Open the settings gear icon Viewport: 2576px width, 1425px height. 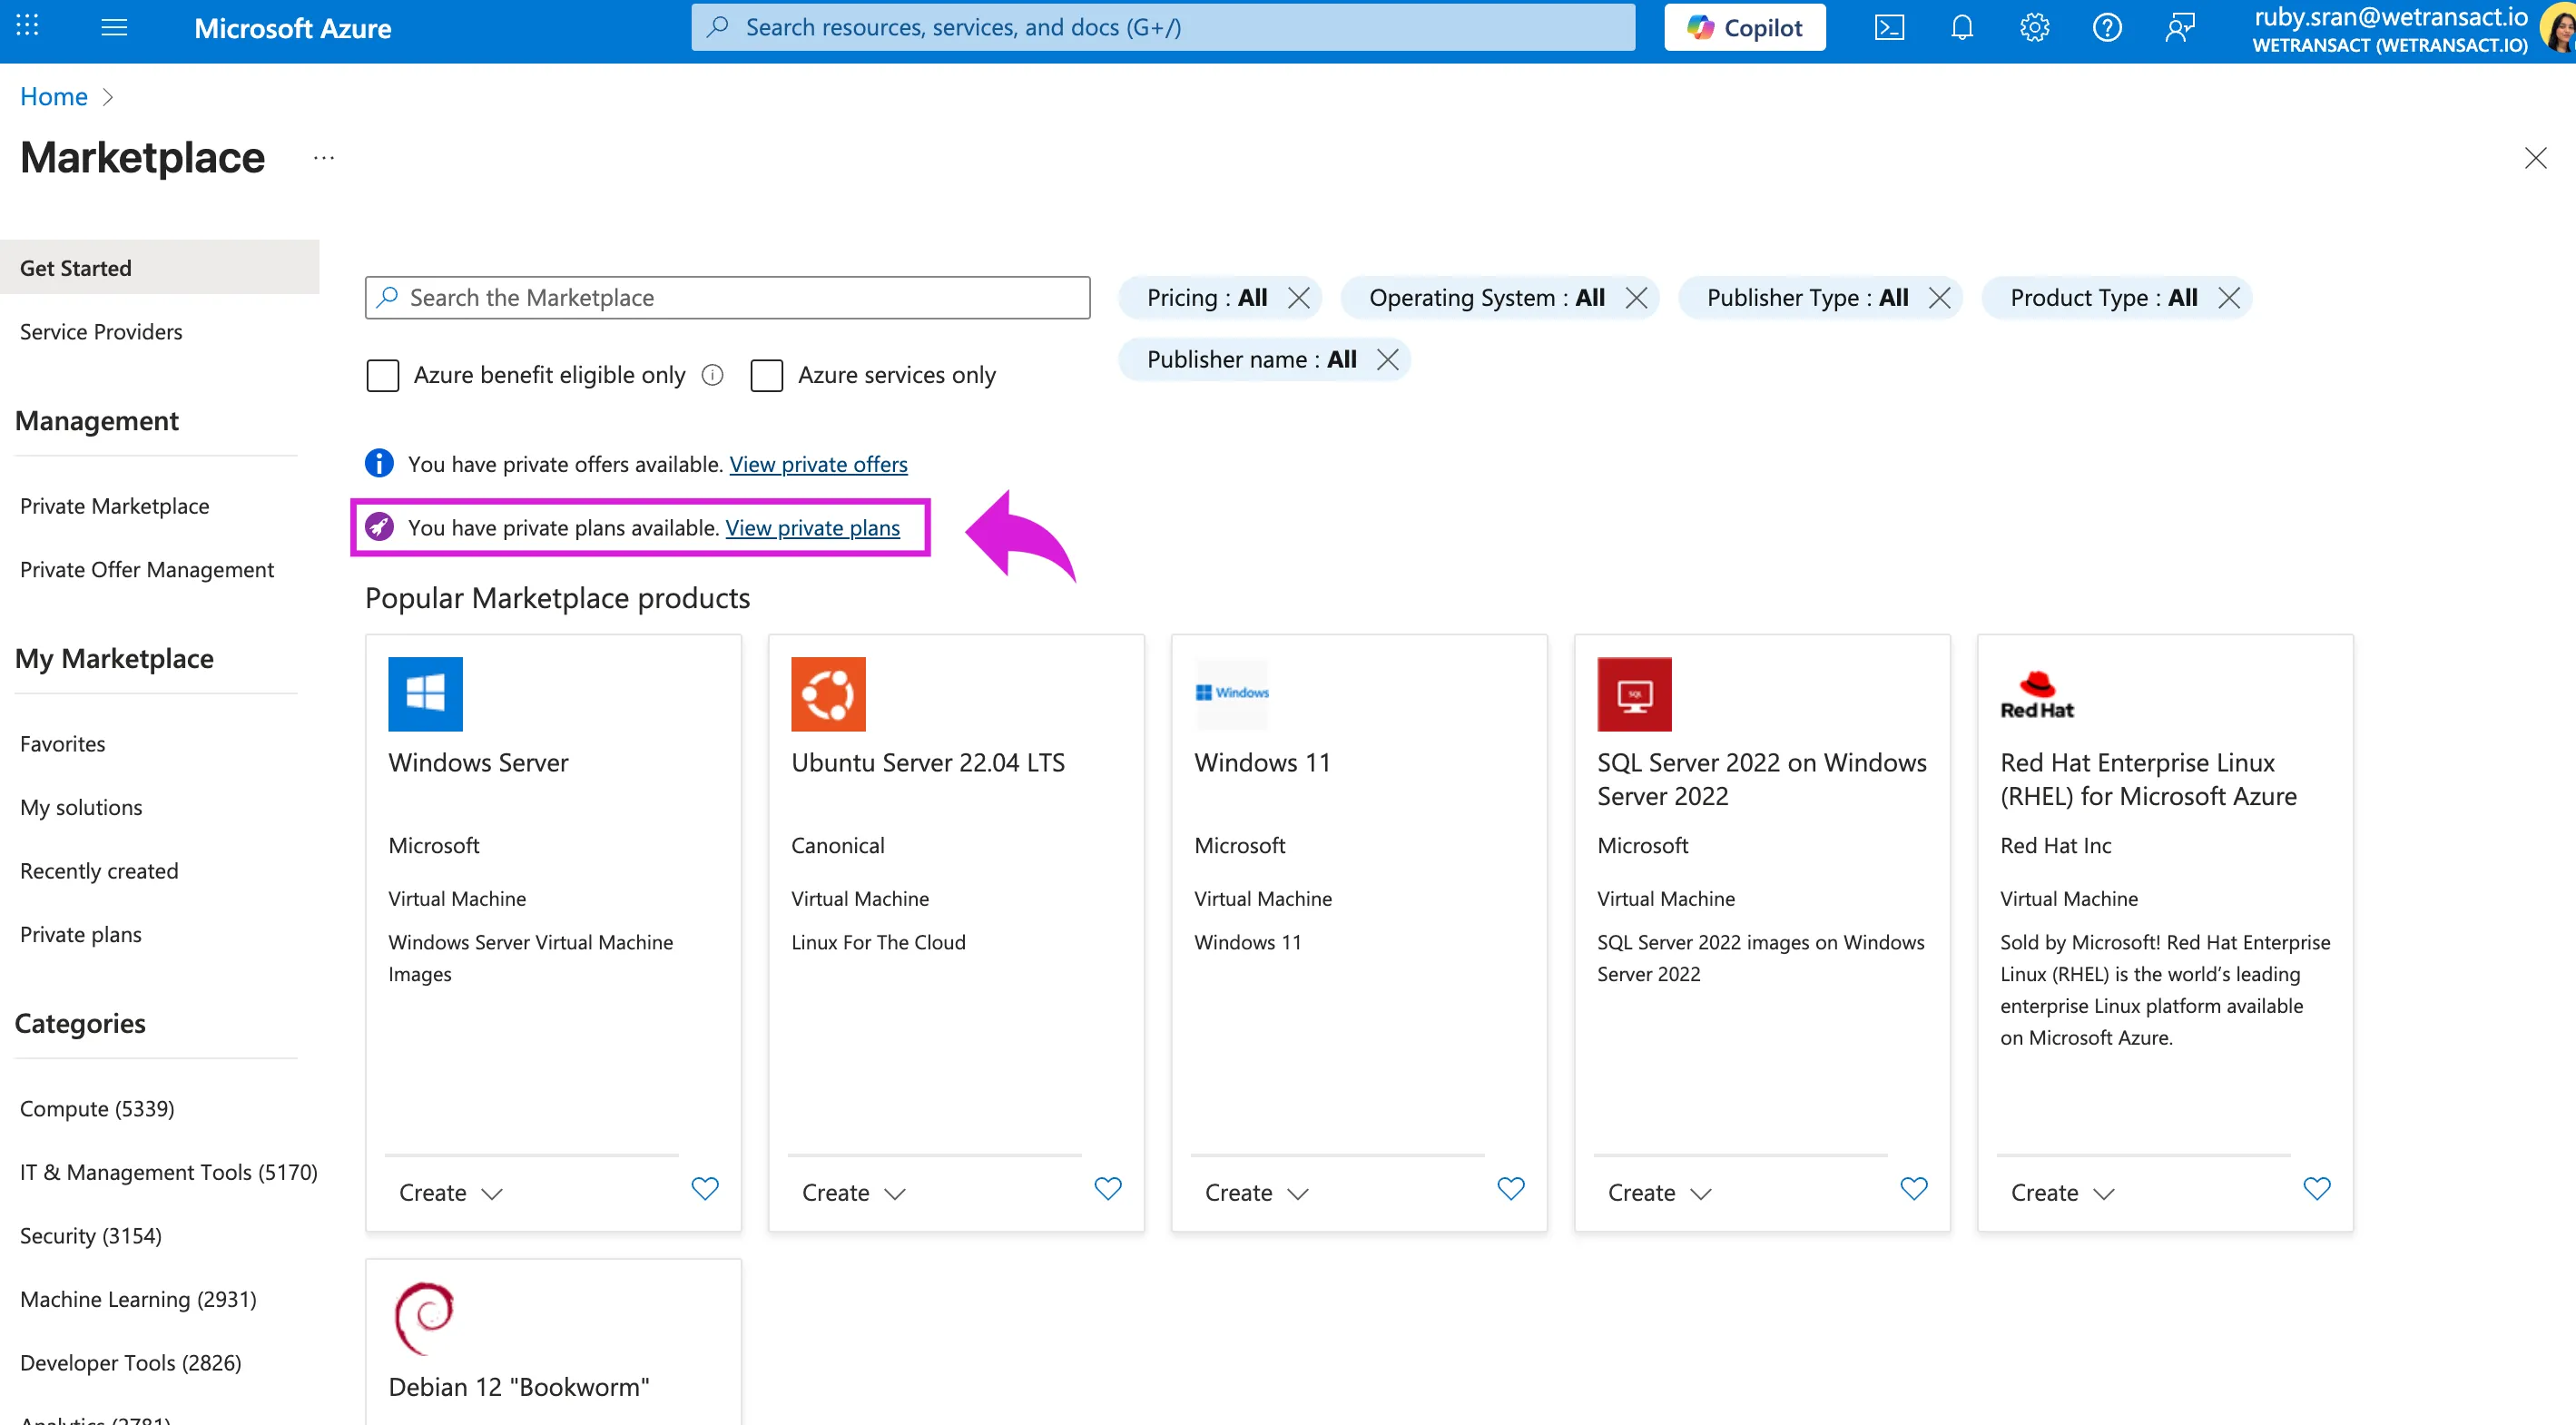point(2034,27)
